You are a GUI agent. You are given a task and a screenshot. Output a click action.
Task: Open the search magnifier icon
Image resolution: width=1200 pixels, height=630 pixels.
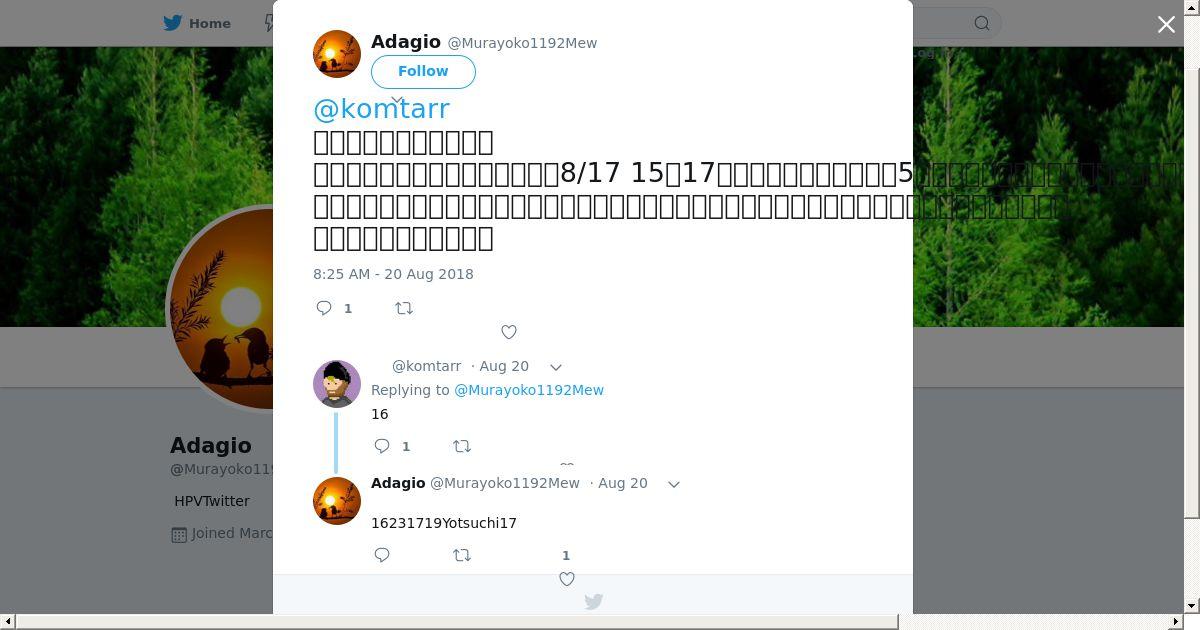click(x=982, y=23)
